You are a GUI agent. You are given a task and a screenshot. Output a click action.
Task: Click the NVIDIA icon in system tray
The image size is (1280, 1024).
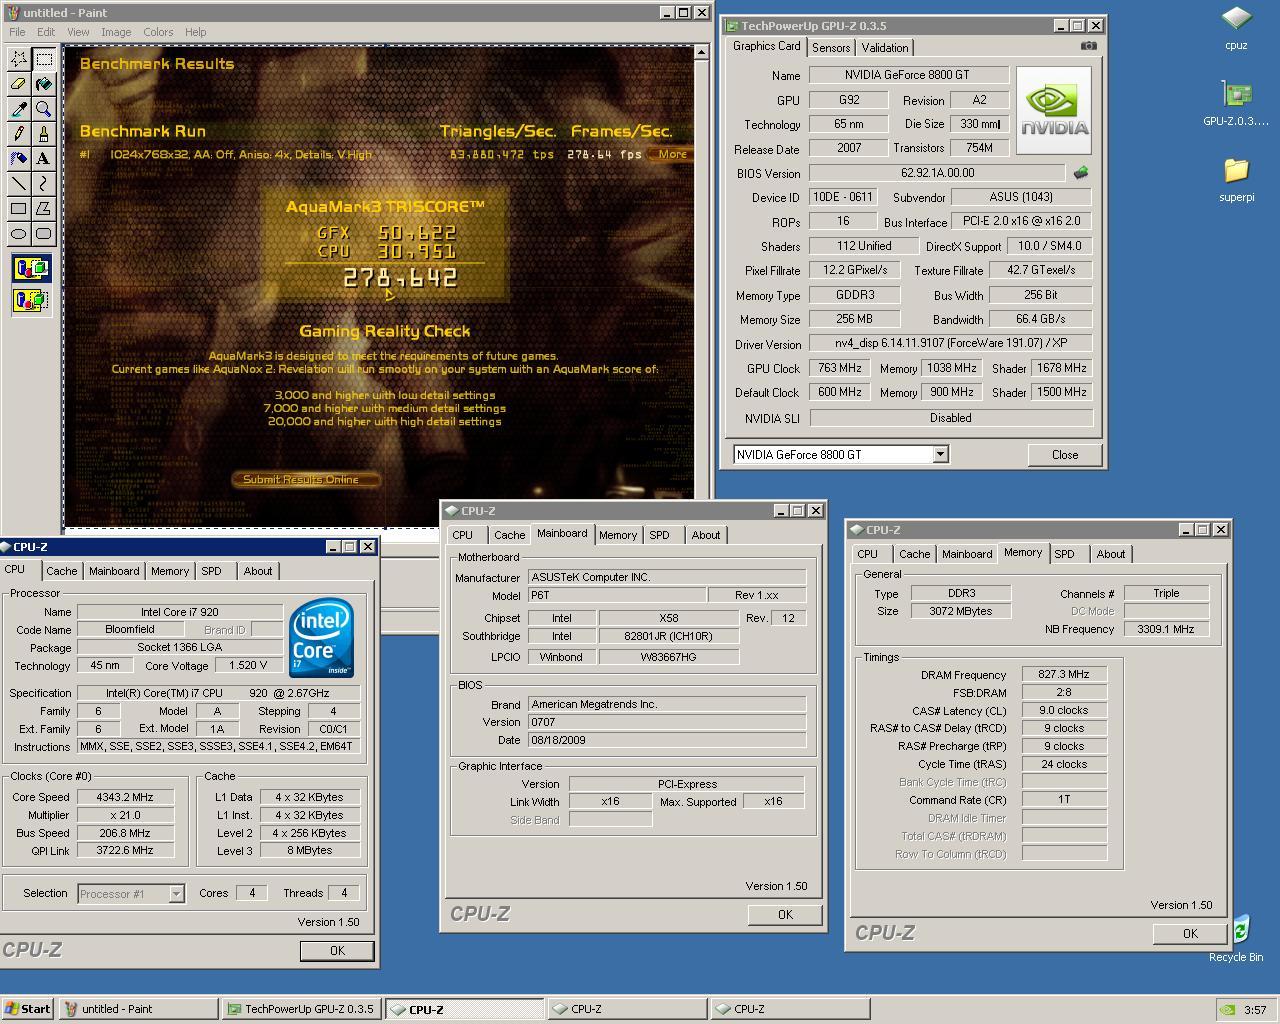1227,1009
